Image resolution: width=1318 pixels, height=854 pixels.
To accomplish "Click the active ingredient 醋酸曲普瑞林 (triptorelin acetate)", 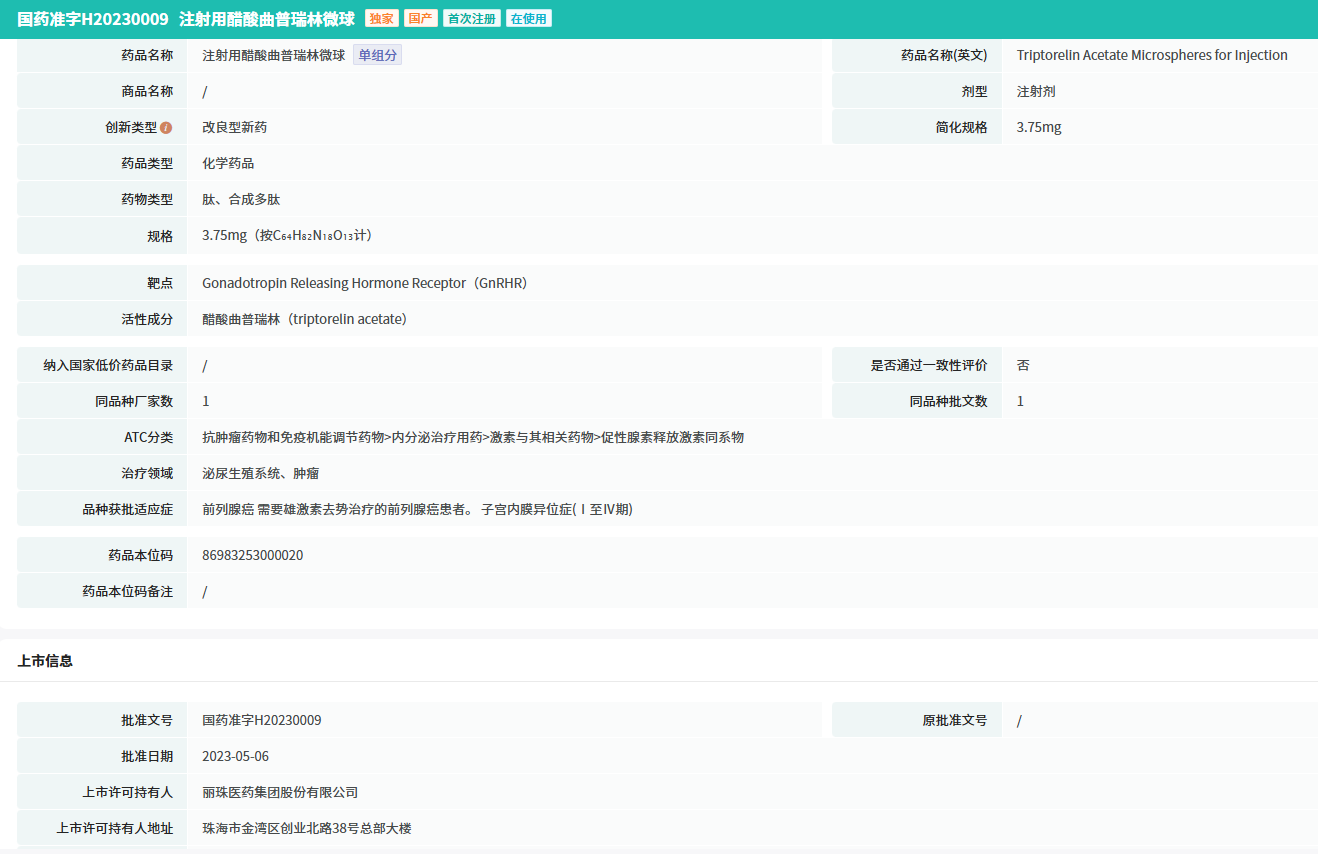I will (x=304, y=320).
